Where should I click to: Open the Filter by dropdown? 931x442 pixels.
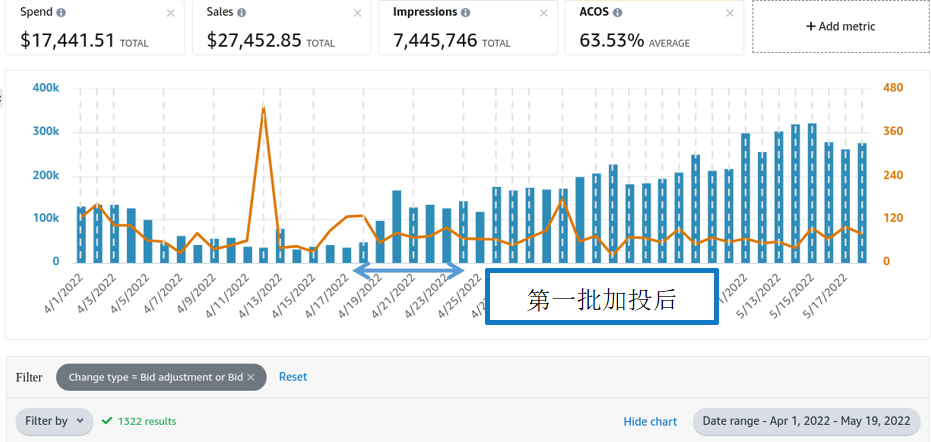coord(54,421)
